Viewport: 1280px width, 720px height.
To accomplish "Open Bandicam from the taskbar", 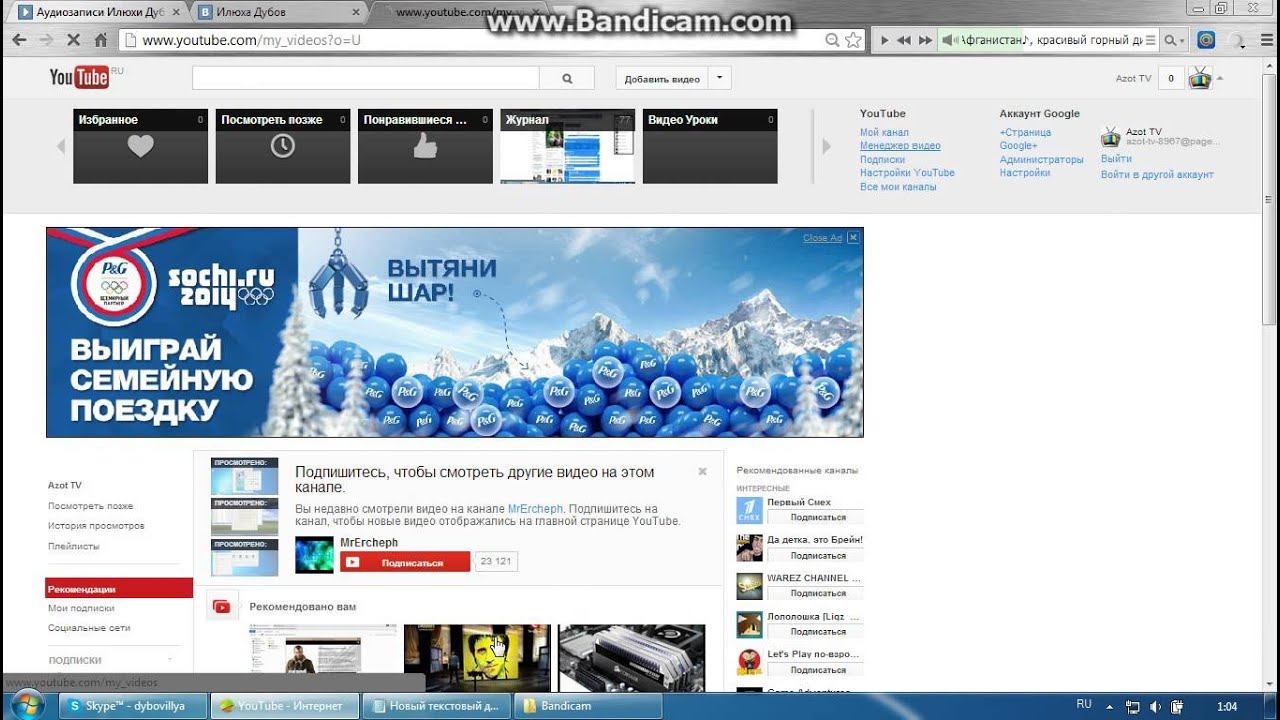I will click(589, 705).
